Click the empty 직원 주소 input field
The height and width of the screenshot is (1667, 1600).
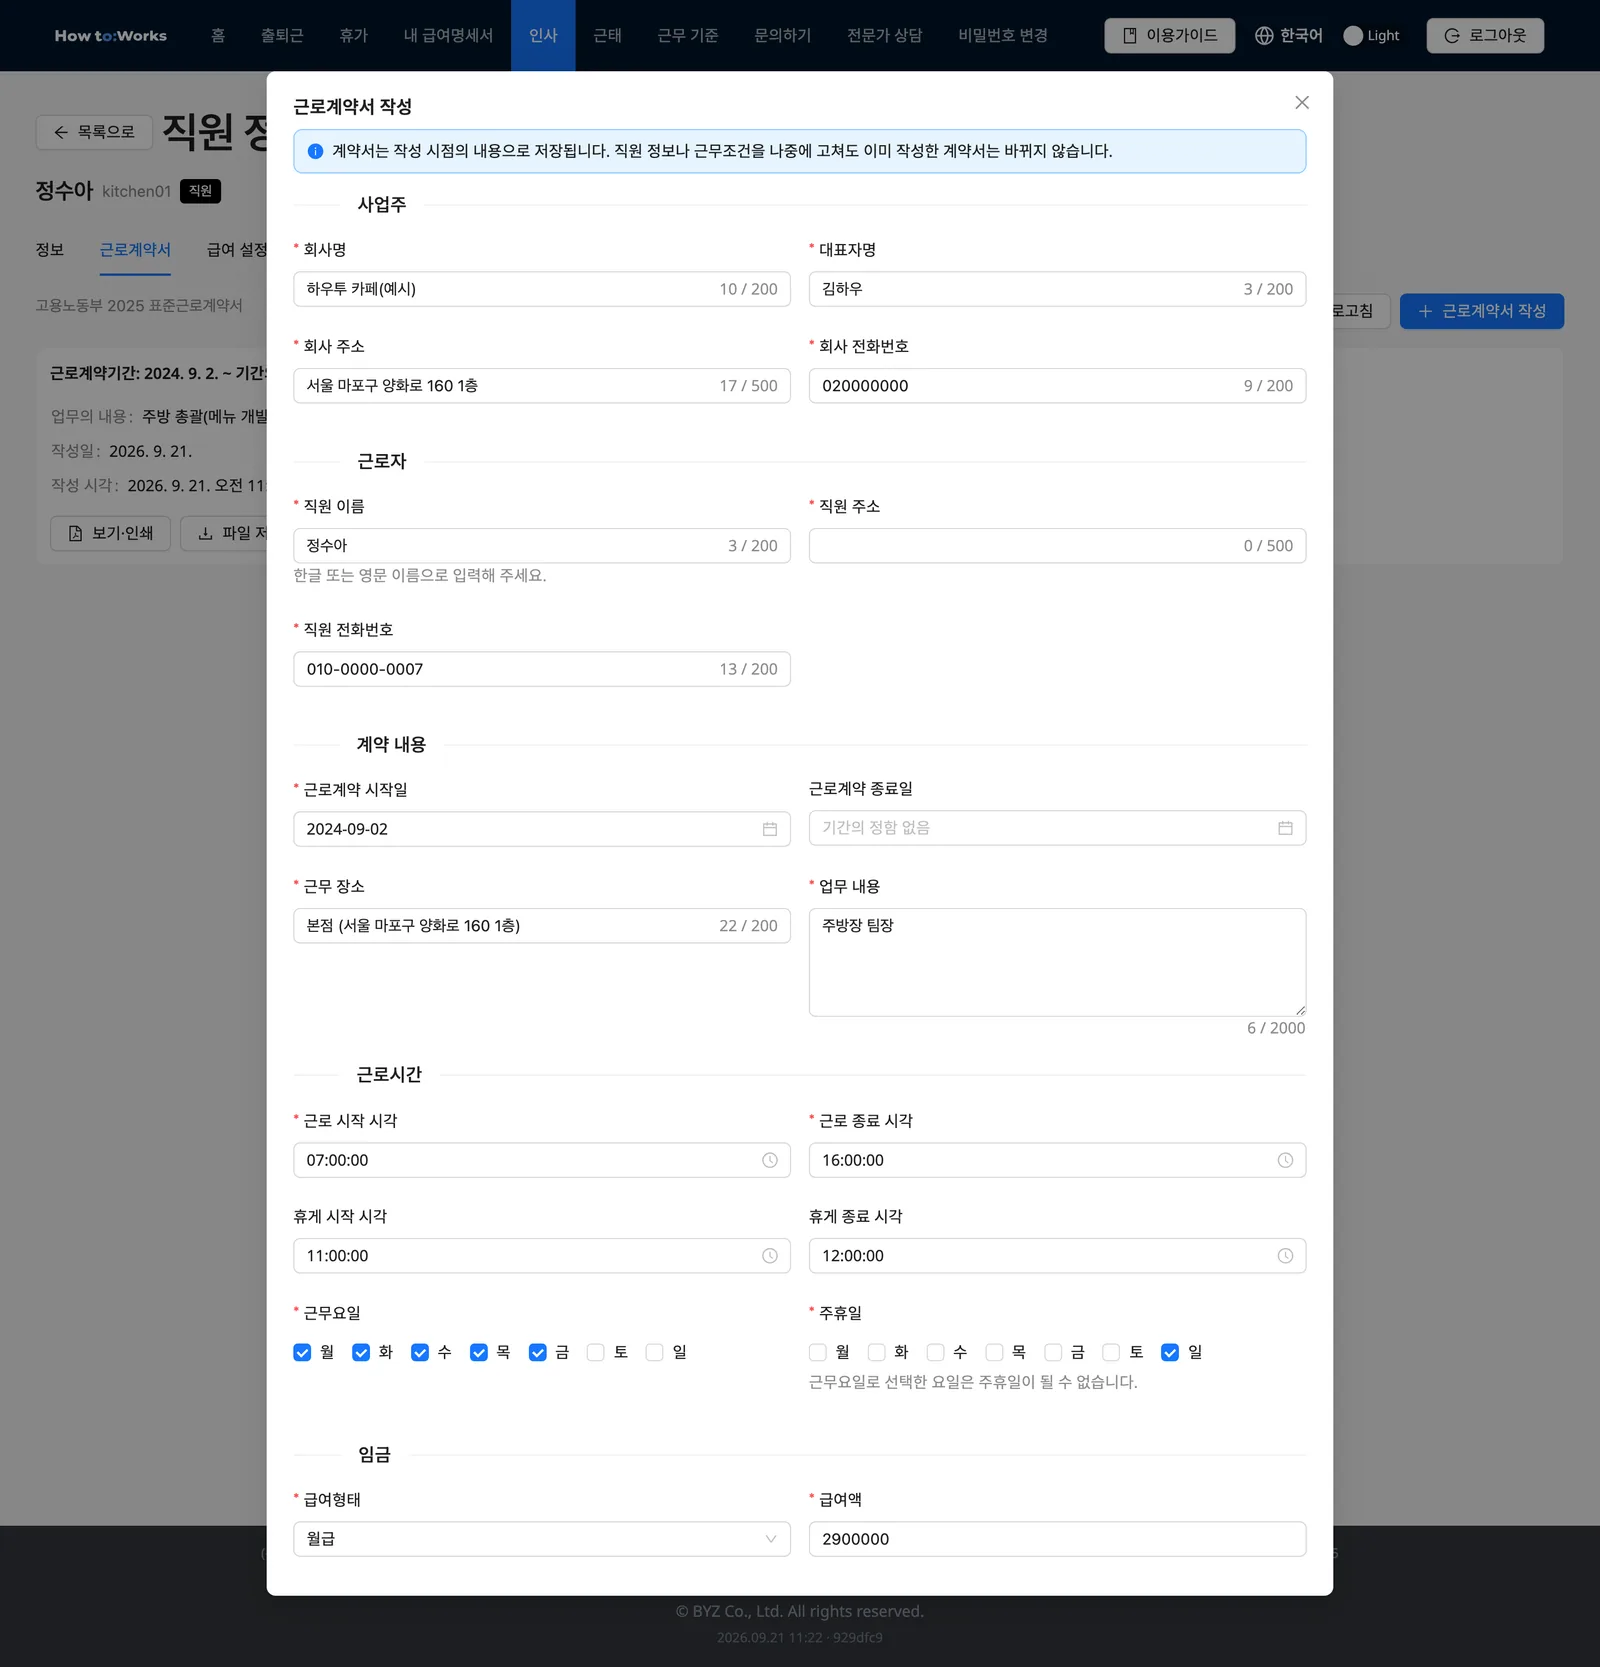tap(1057, 546)
